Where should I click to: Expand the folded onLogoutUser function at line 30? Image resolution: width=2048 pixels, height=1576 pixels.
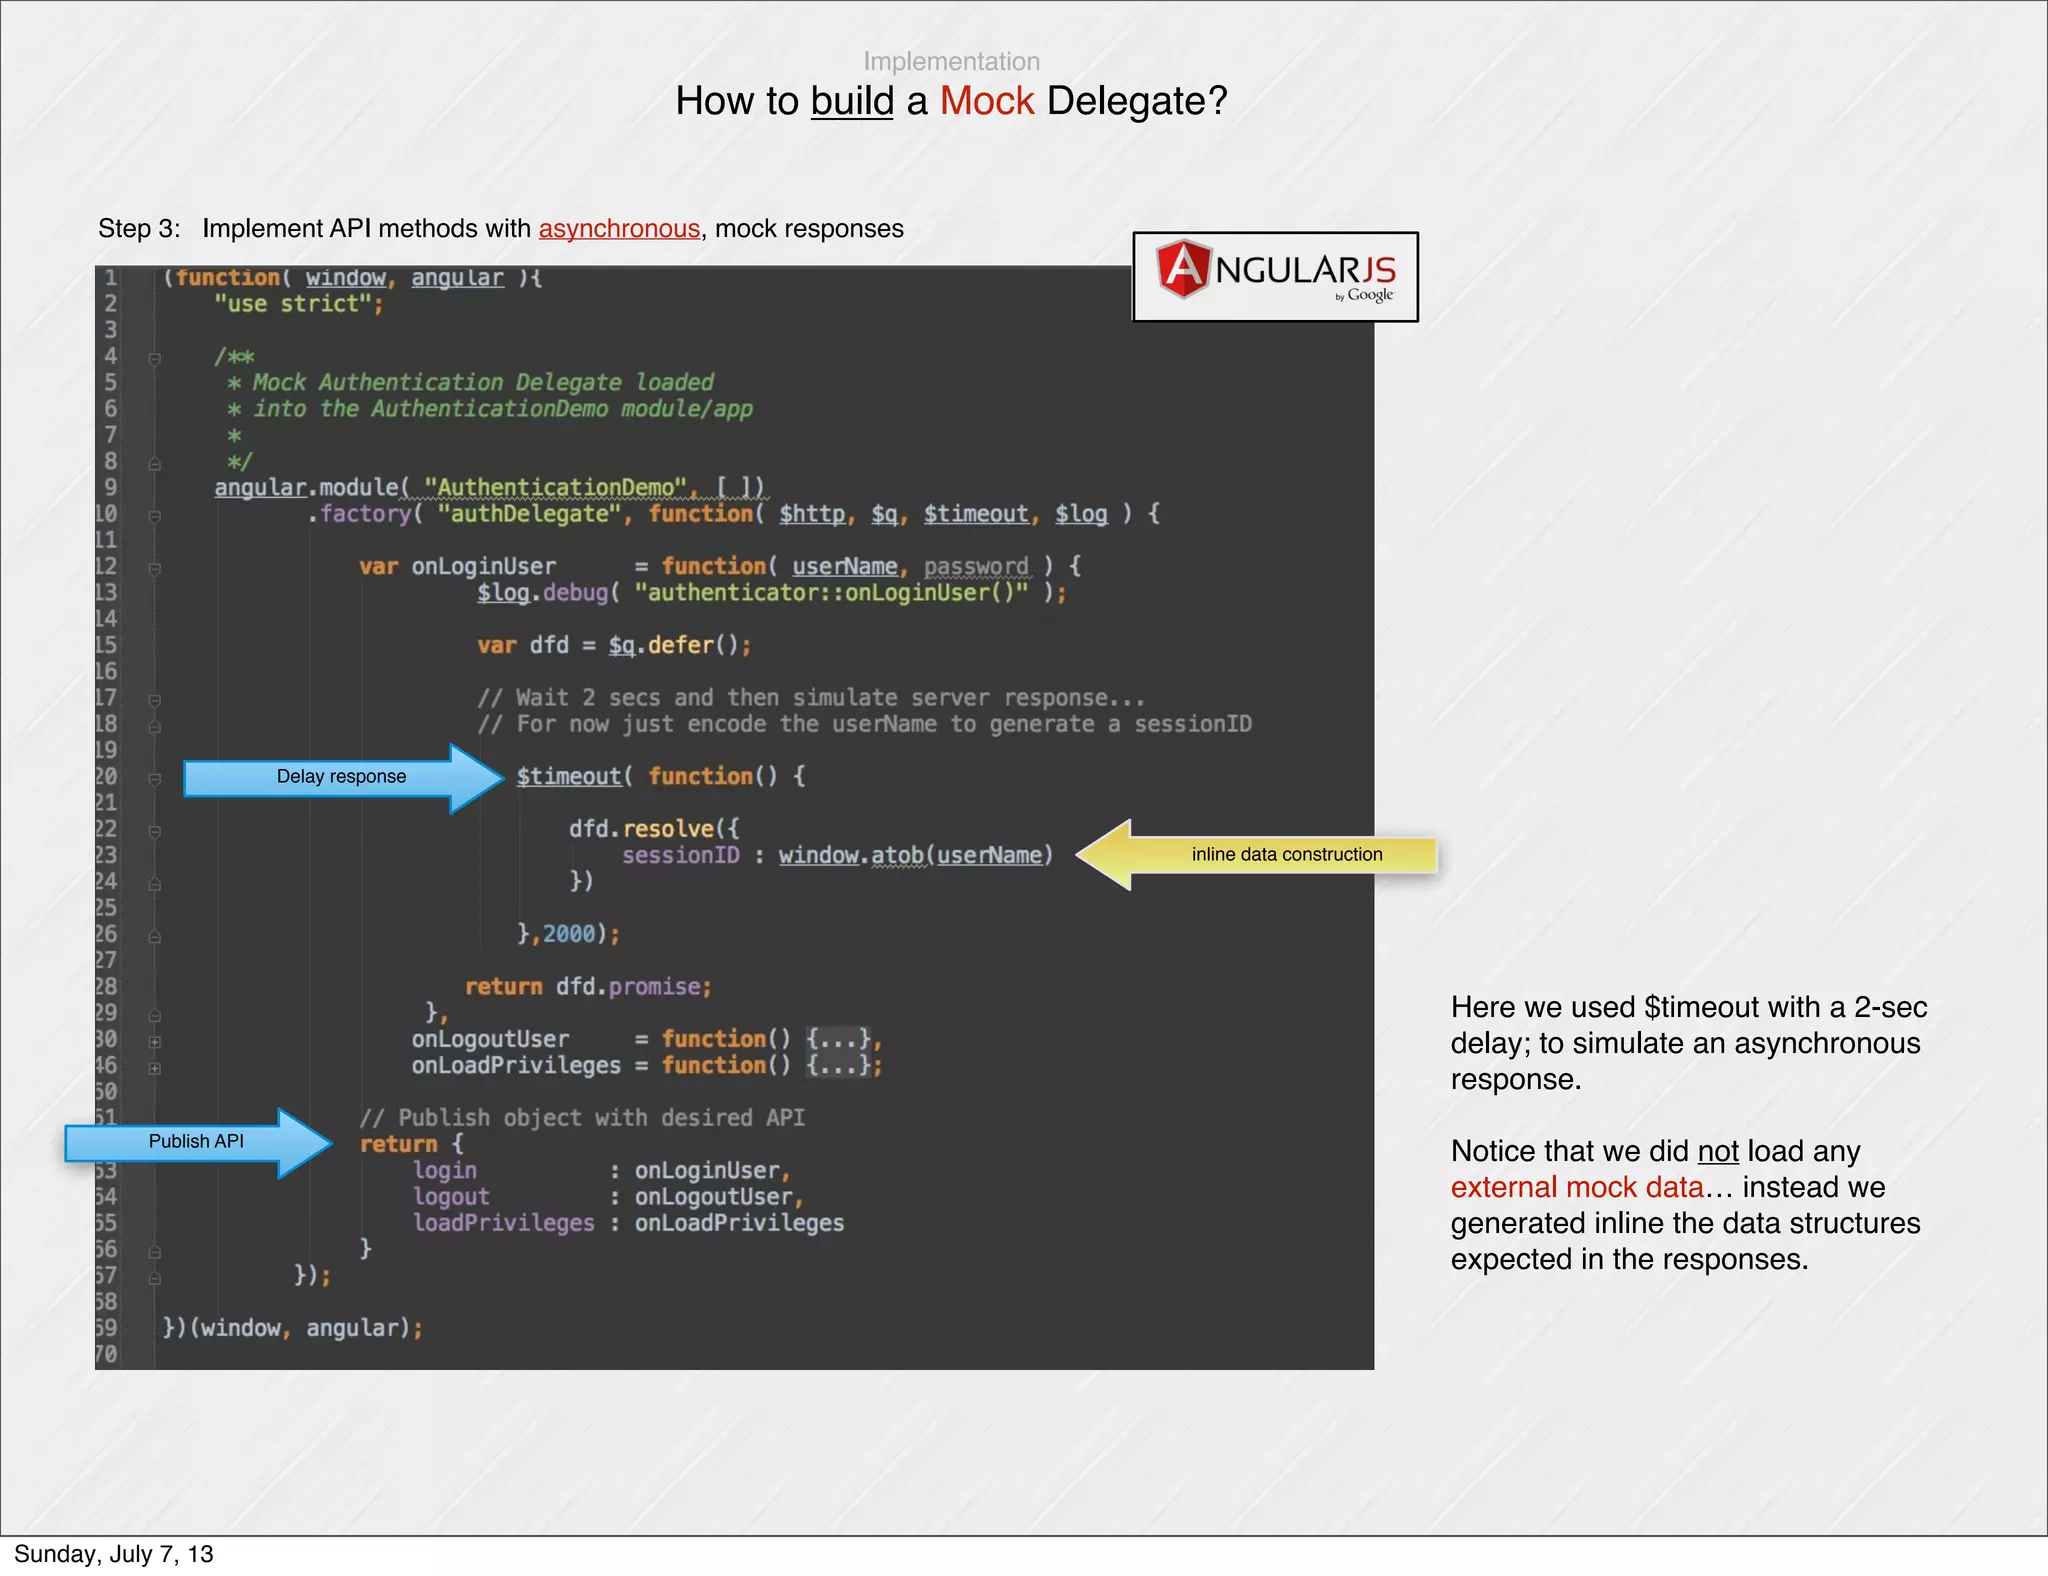pyautogui.click(x=155, y=1042)
